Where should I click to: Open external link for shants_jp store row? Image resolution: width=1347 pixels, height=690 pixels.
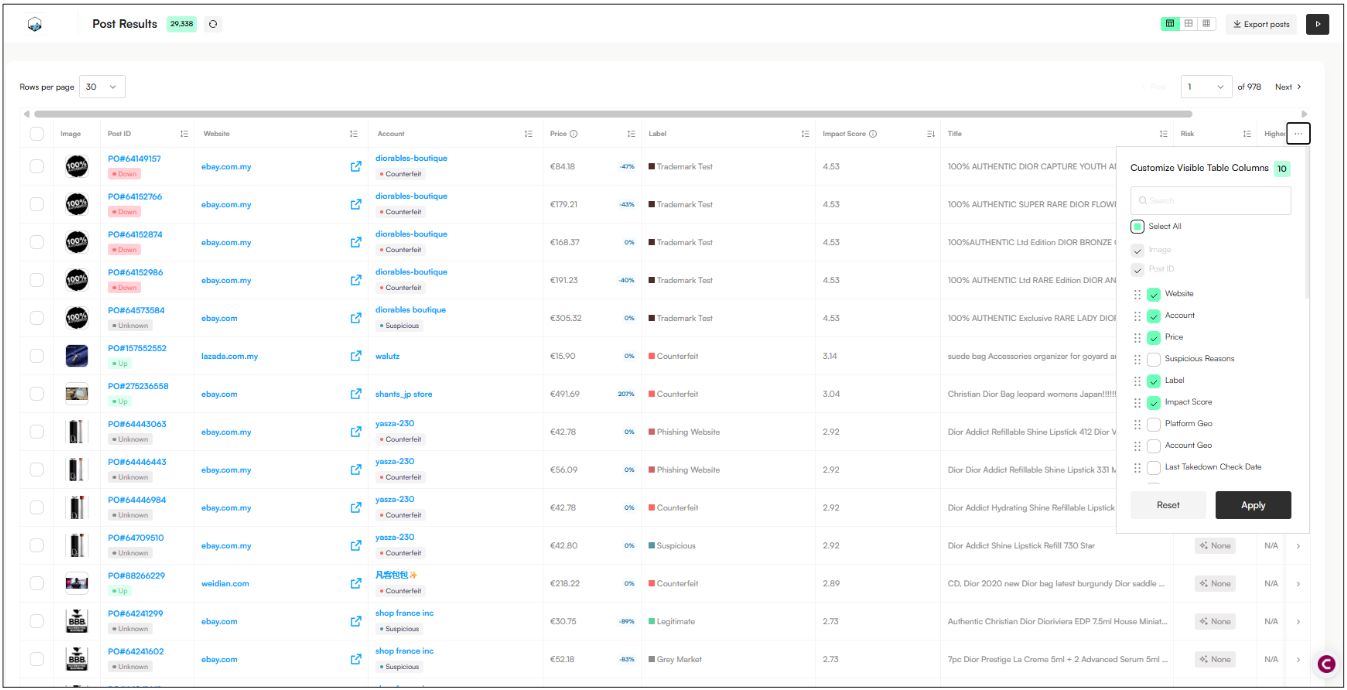coord(355,394)
